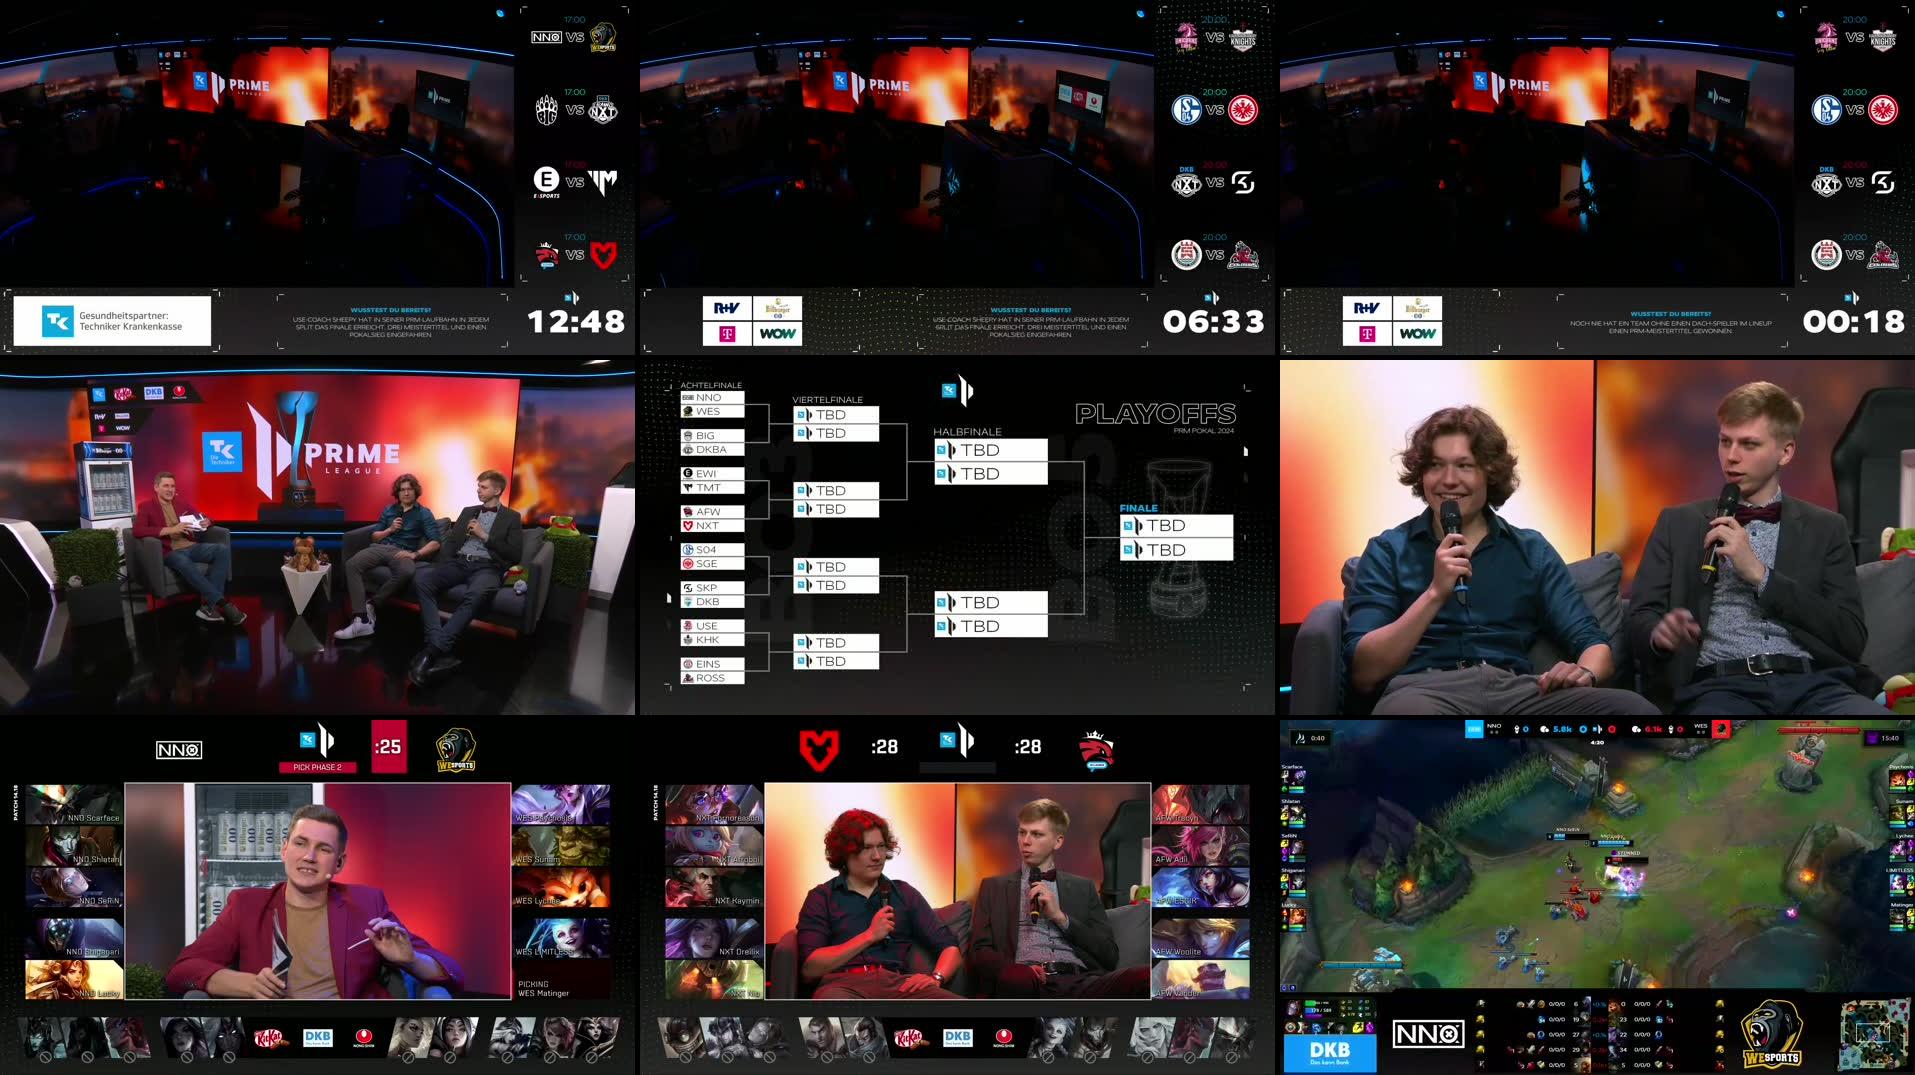This screenshot has width=1915, height=1075.
Task: Click the SKP entry in the Achtelfinale bracket
Action: [x=712, y=588]
